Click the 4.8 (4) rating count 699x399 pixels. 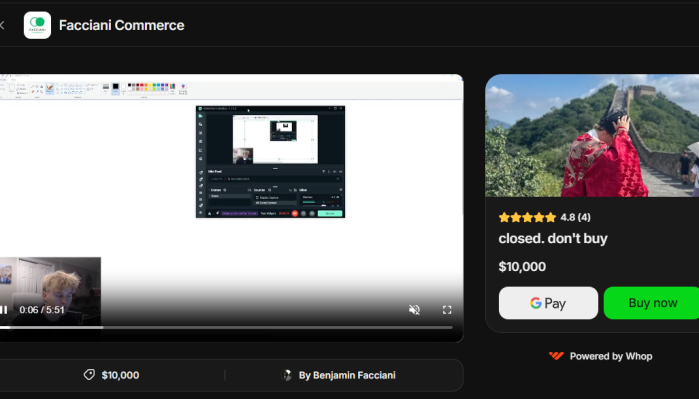coord(576,218)
